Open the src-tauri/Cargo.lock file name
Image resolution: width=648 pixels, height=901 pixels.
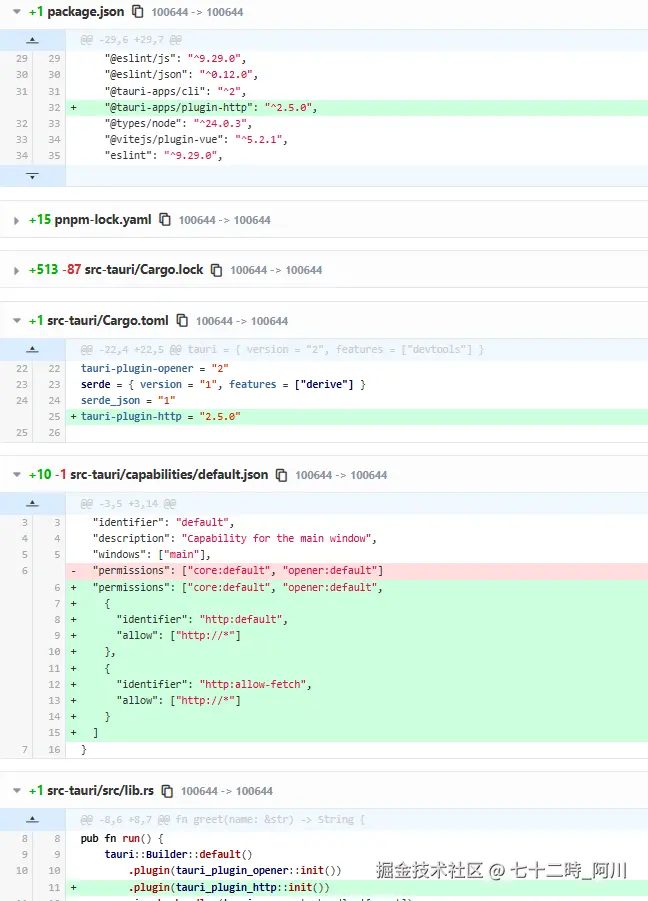pos(144,269)
